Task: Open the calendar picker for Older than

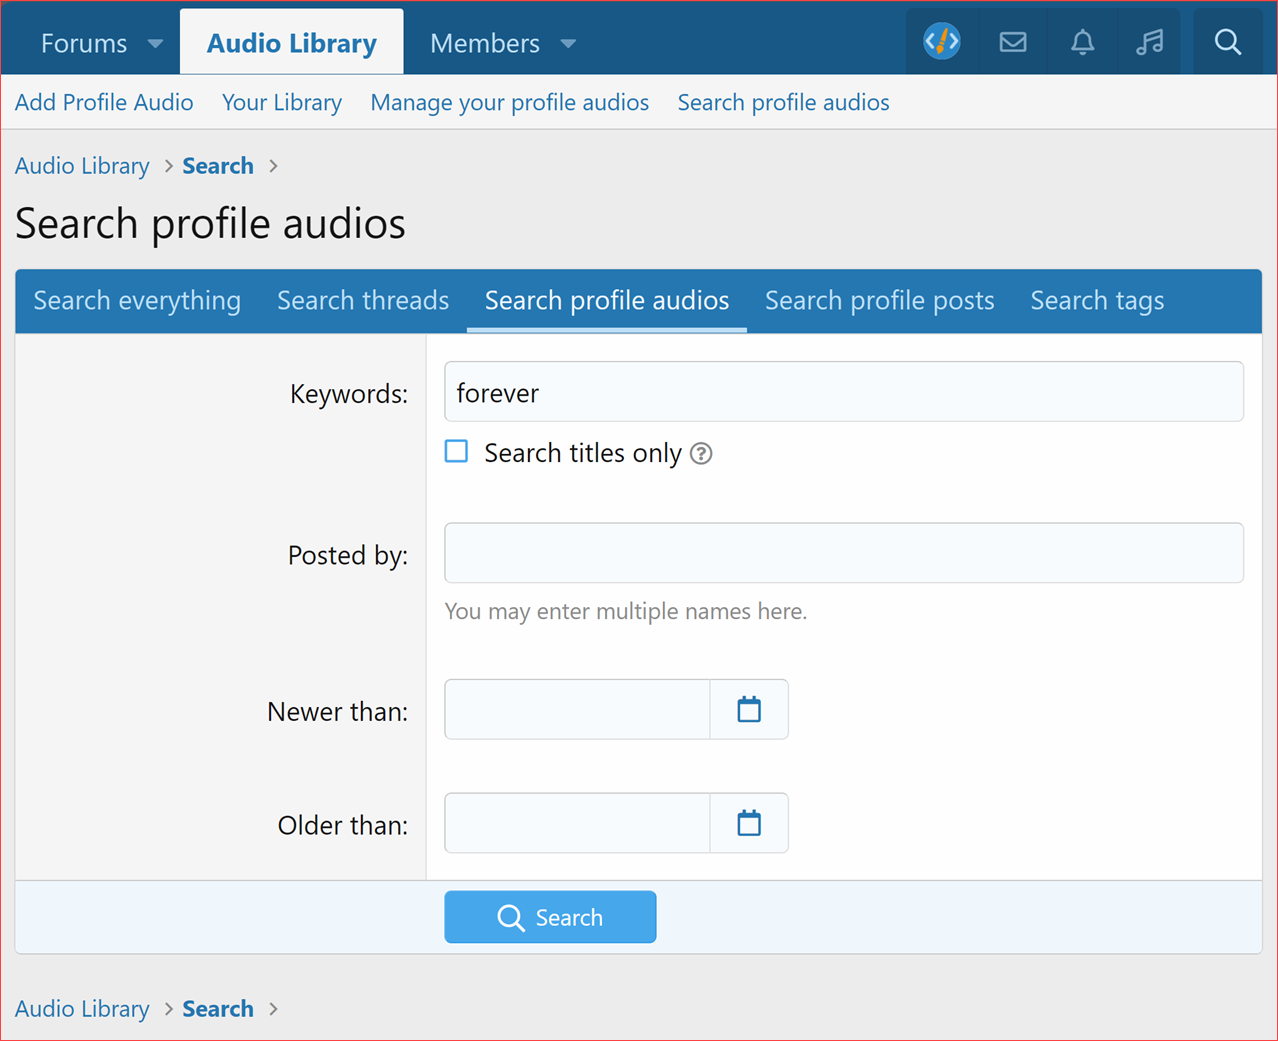Action: click(748, 822)
